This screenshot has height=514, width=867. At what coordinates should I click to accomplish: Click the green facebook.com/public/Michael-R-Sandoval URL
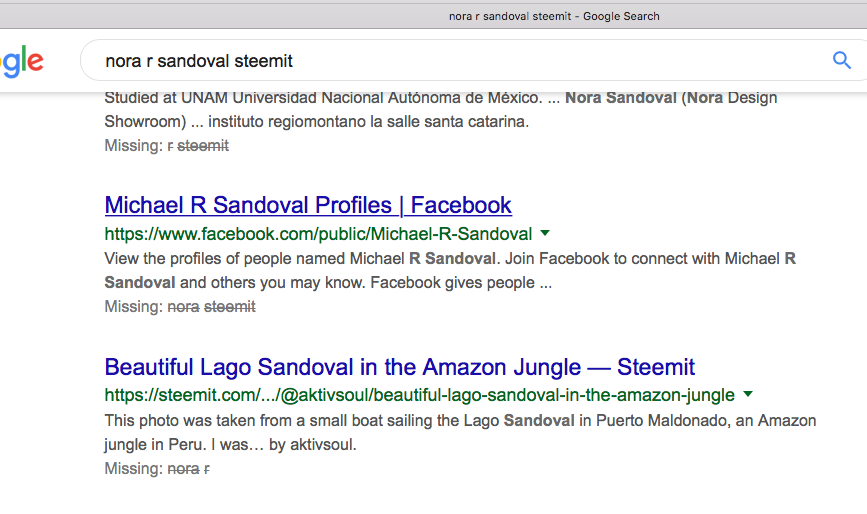tap(318, 234)
